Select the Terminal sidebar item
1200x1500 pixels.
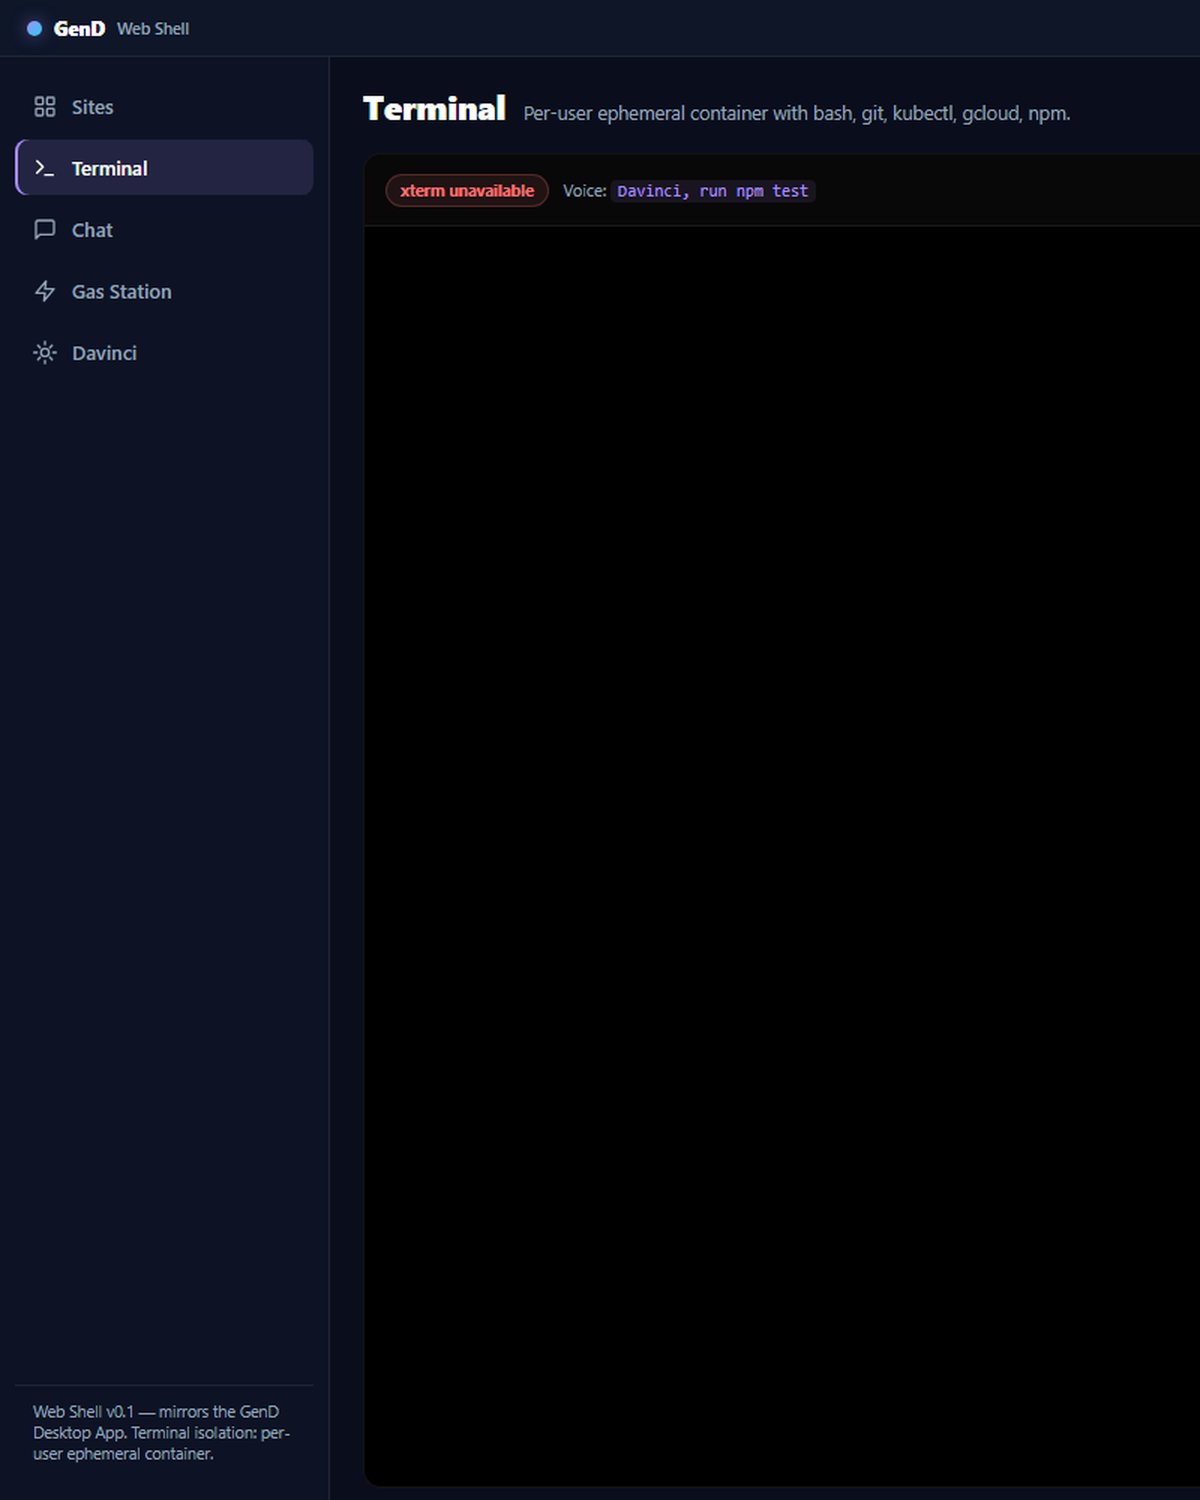click(x=165, y=168)
